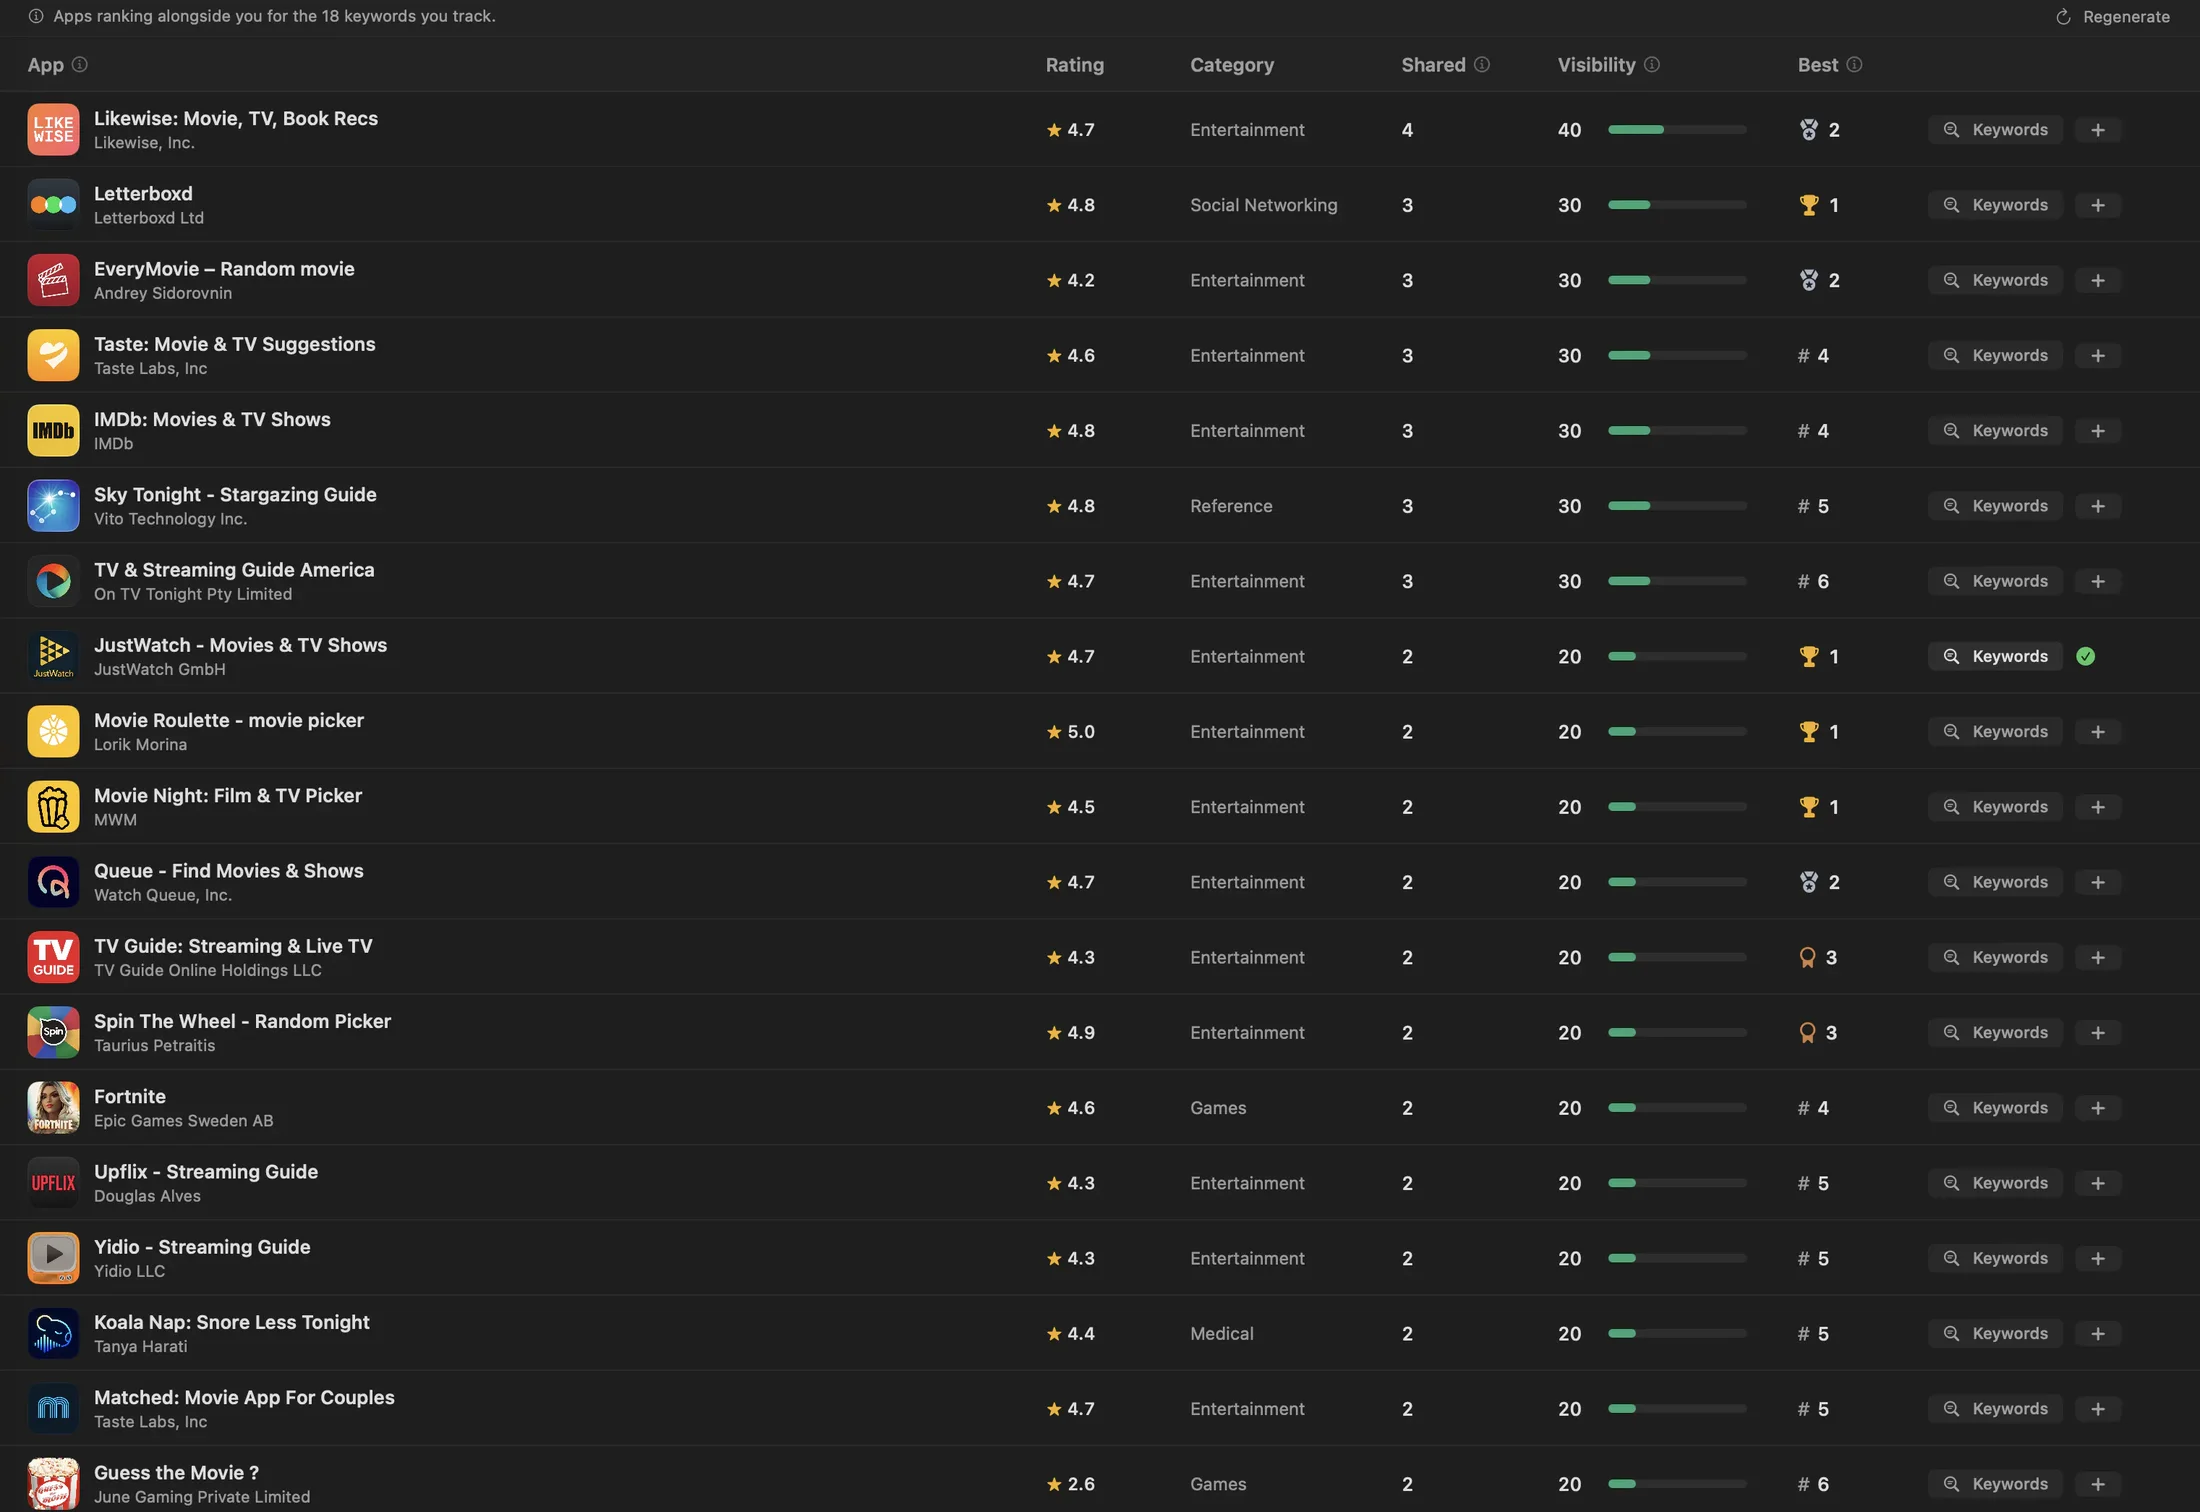Viewport: 2200px width, 1512px height.
Task: Add Letterboxd with the plus button
Action: pos(2098,205)
